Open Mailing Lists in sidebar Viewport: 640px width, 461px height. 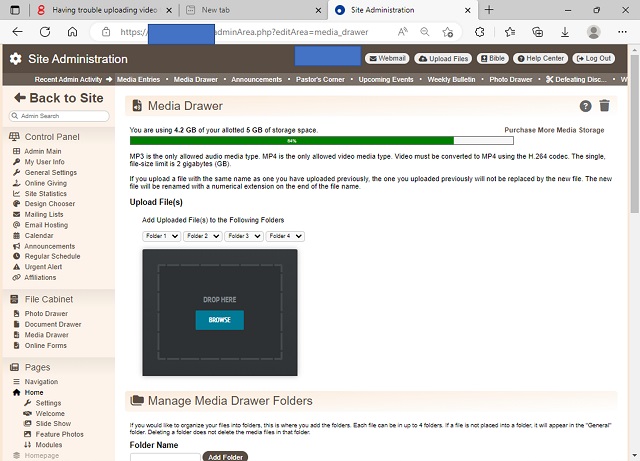(x=44, y=214)
